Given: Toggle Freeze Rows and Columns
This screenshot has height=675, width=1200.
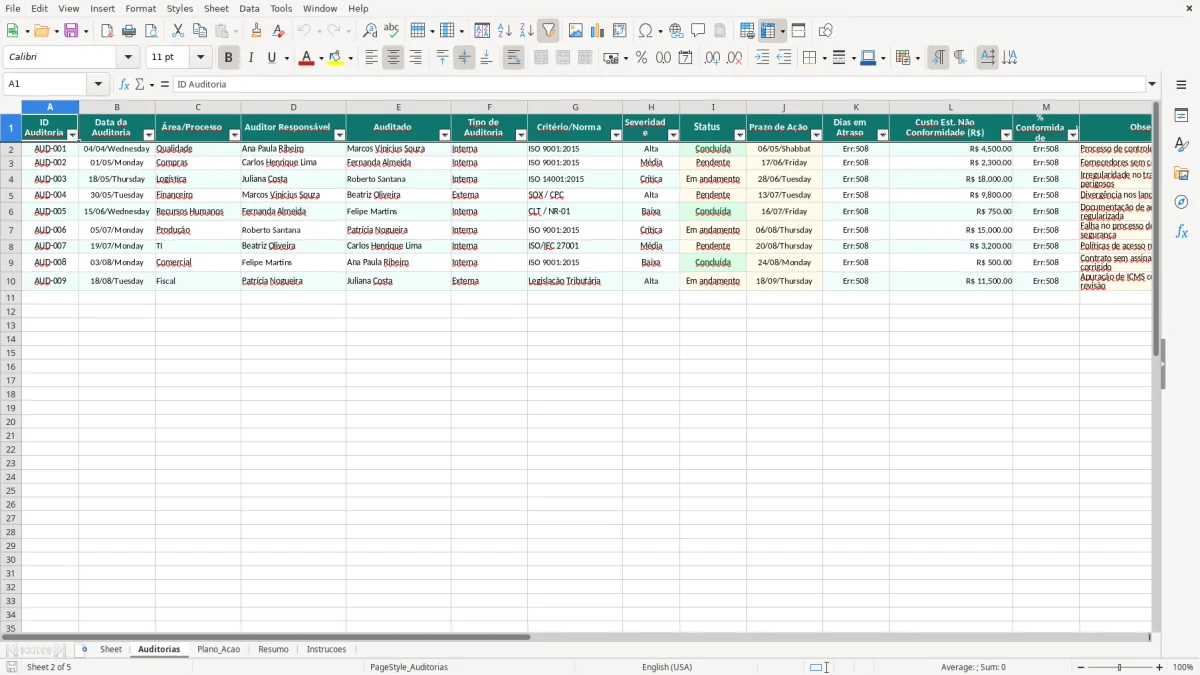Looking at the screenshot, I should click(768, 31).
